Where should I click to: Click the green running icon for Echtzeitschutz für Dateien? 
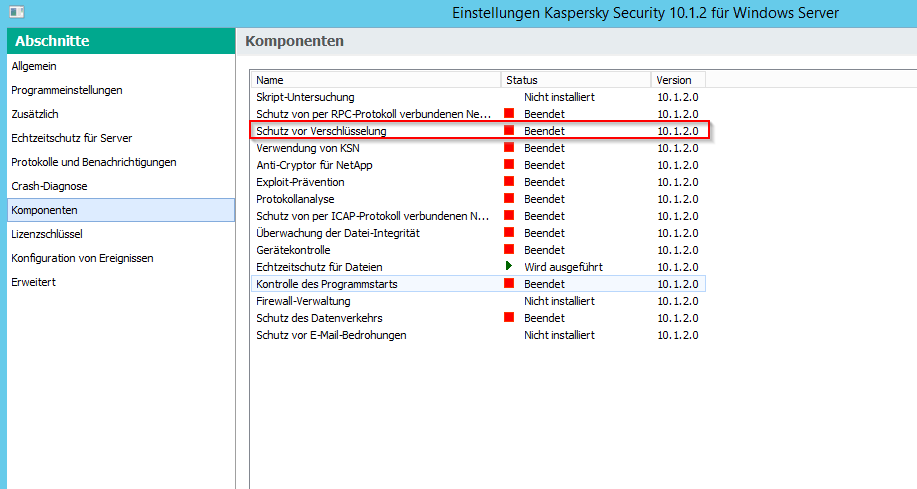coord(509,266)
